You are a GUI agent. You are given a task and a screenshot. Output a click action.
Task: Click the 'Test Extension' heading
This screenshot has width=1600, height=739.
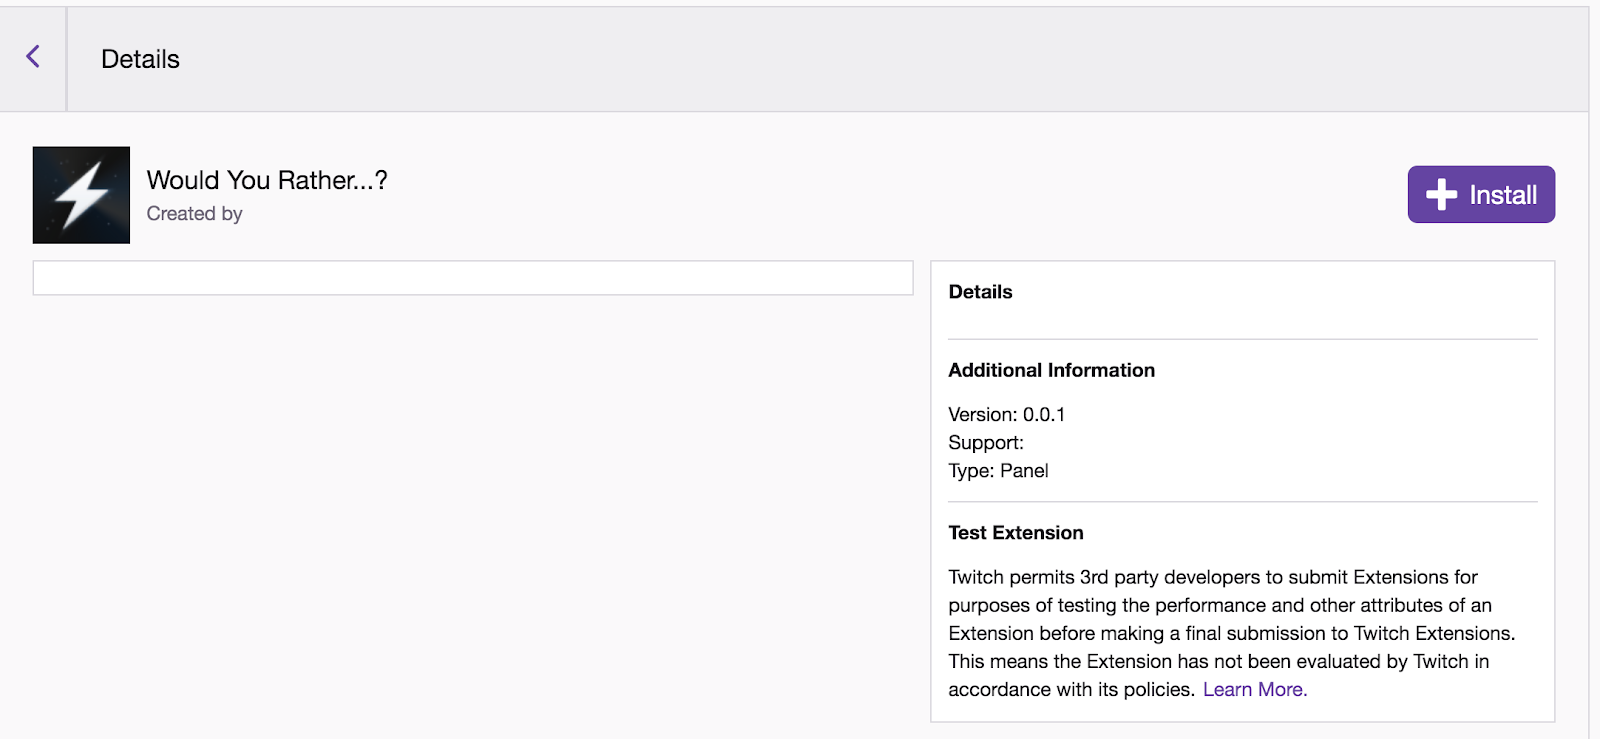coord(1016,533)
